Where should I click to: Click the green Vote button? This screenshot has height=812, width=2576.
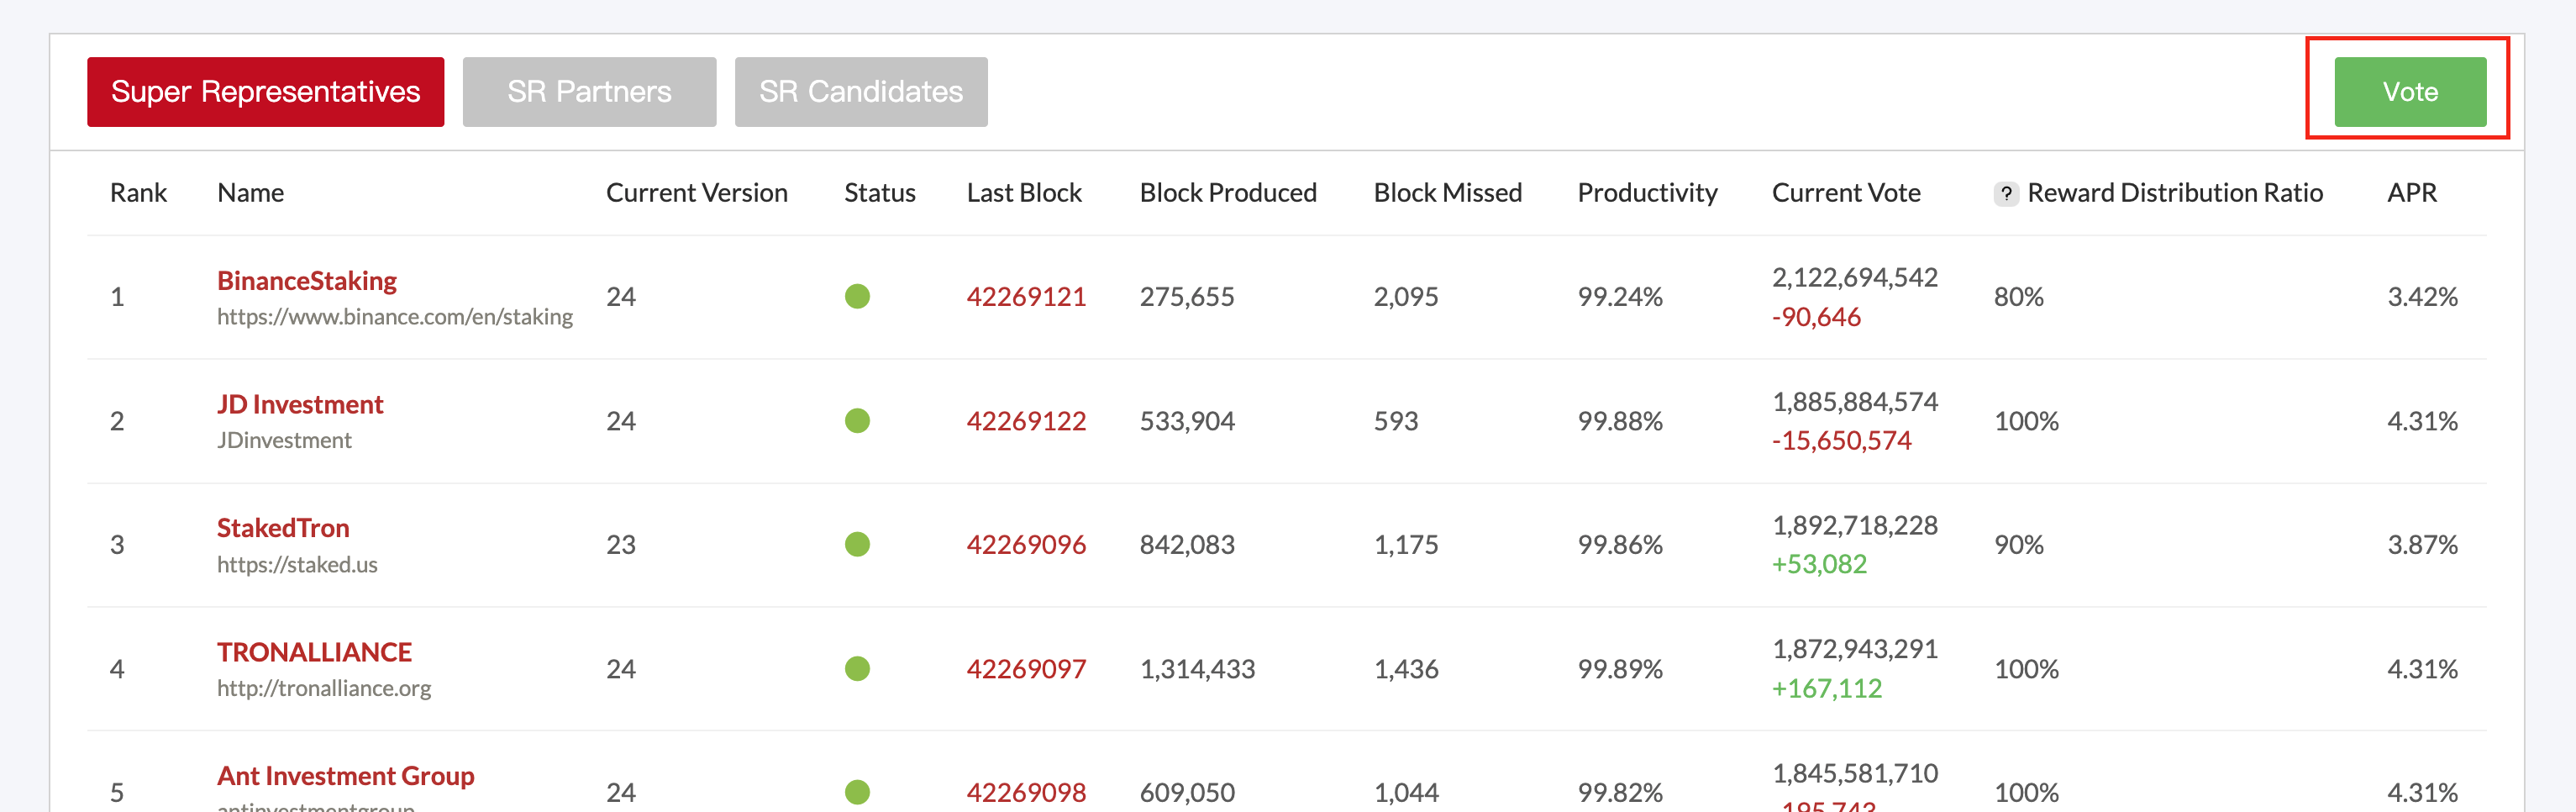[2410, 92]
